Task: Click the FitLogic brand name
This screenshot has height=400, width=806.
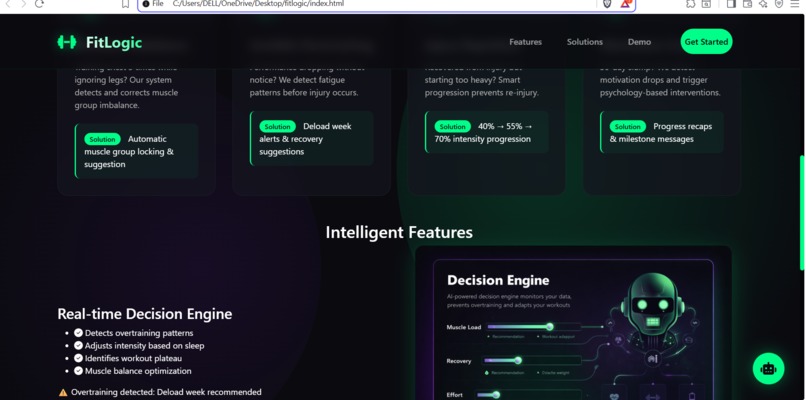Action: tap(114, 43)
